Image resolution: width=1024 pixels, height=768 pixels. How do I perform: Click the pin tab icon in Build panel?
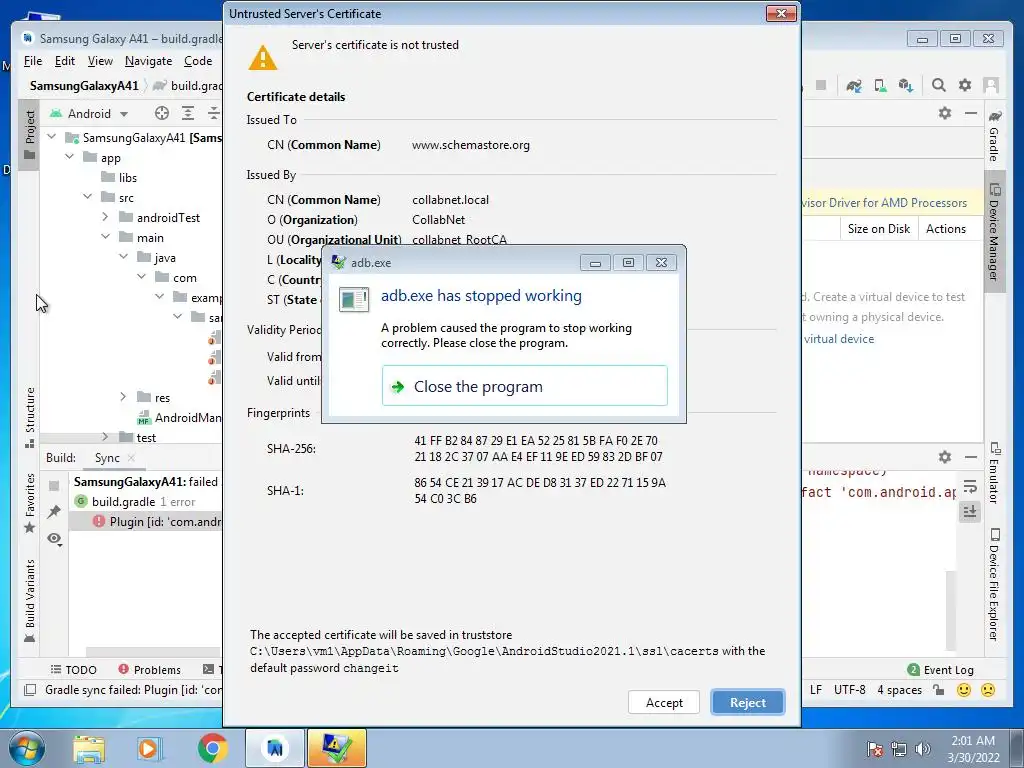(54, 512)
